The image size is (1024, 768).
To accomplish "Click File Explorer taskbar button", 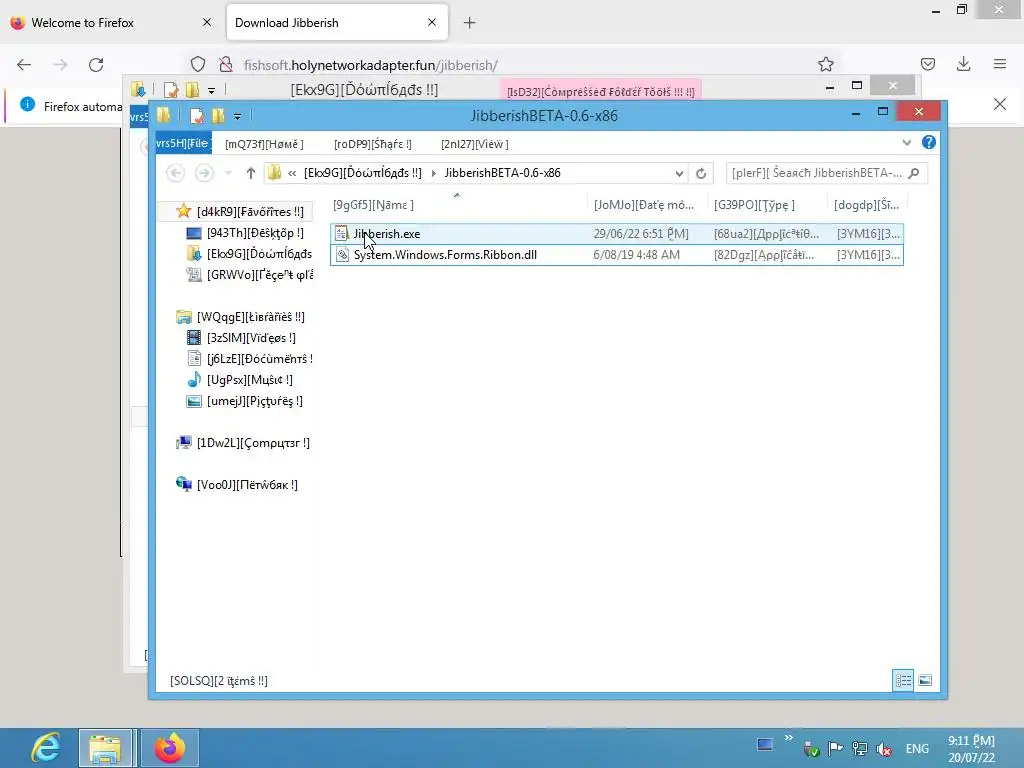I will (x=105, y=748).
